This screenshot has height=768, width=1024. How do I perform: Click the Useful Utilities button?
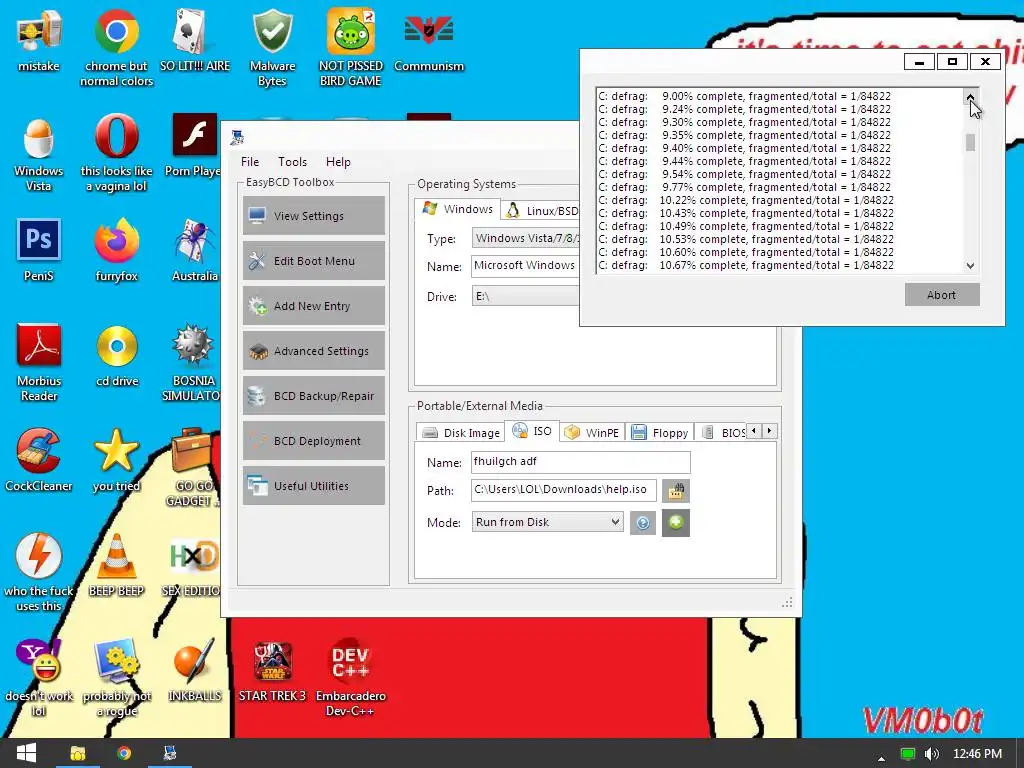click(x=314, y=486)
